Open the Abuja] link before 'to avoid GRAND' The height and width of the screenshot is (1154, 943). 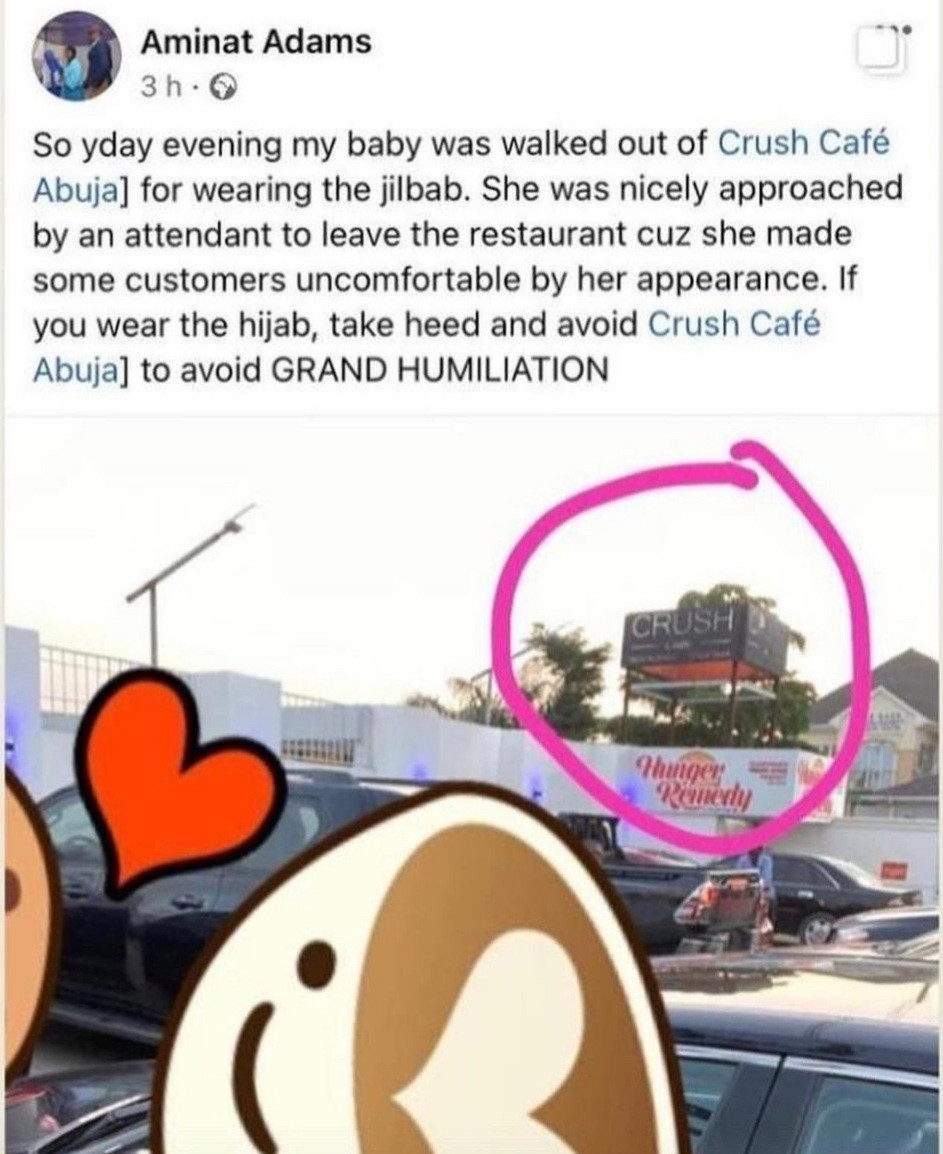pos(81,370)
